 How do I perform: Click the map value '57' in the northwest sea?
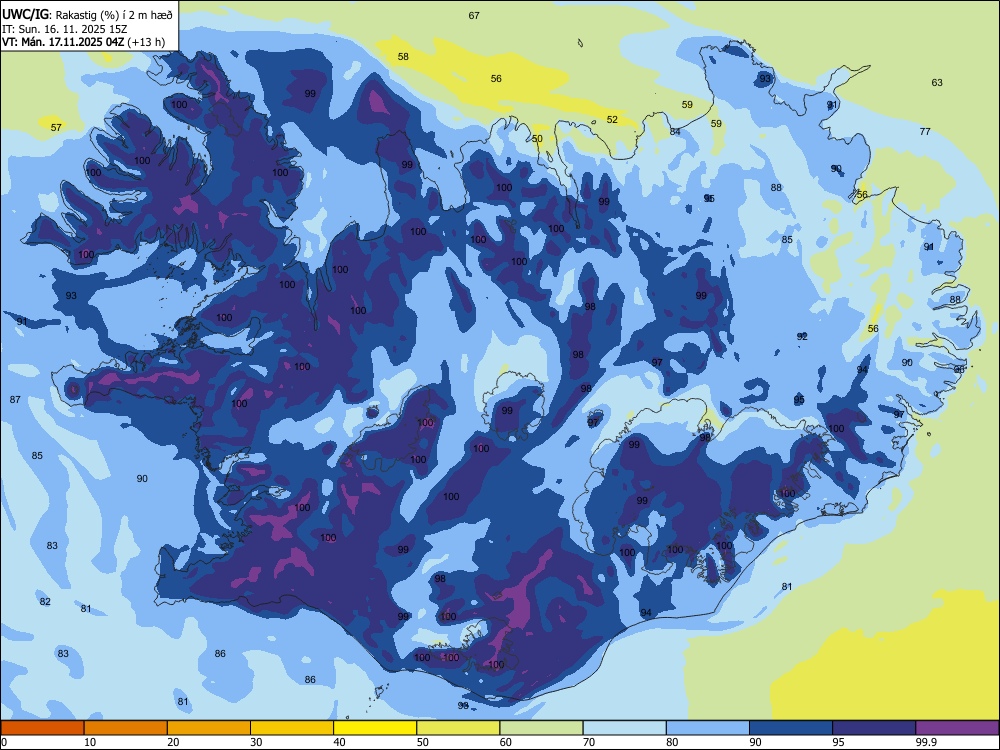click(56, 128)
